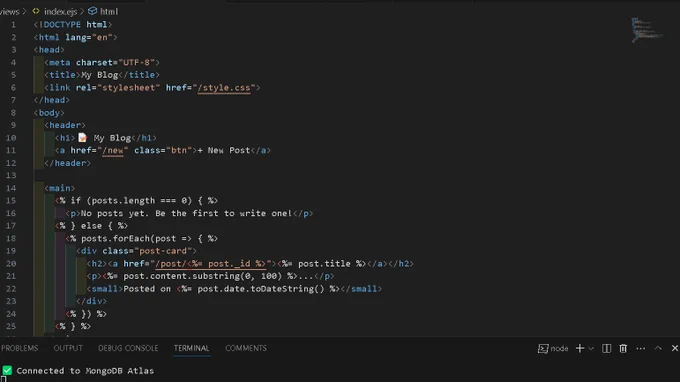680x382 pixels.
Task: Select the TERMINAL tab
Action: pos(191,348)
